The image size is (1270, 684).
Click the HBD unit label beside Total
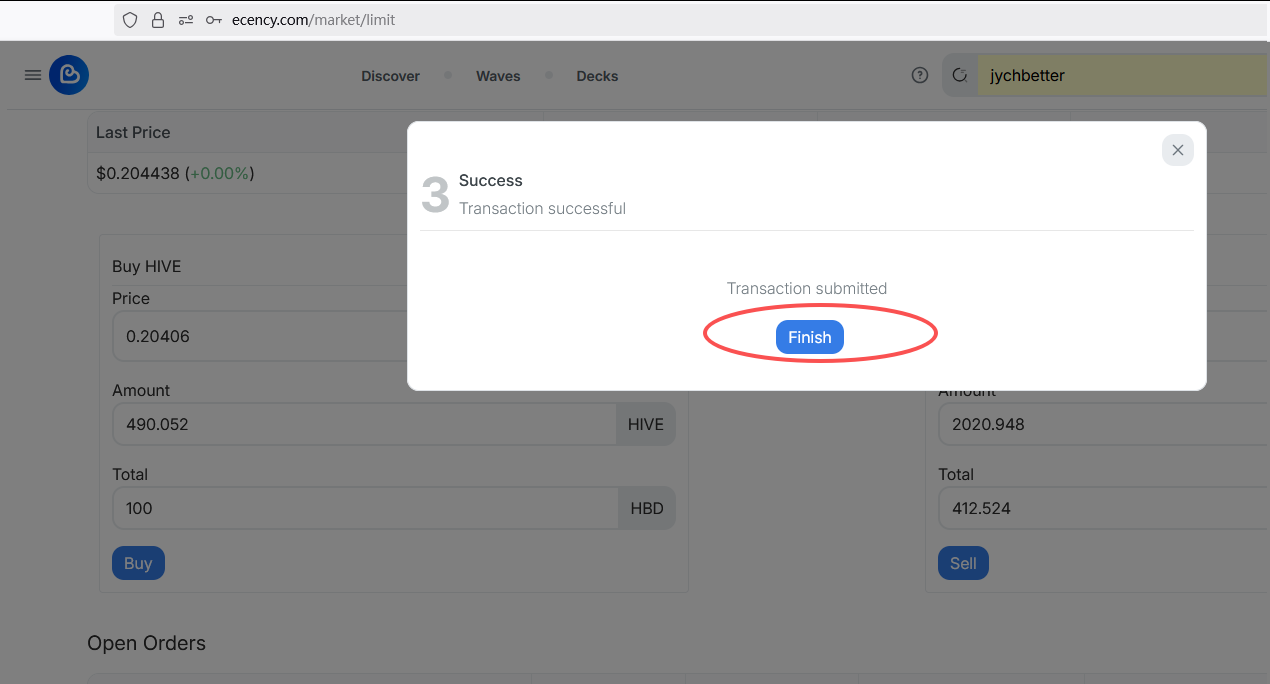[647, 508]
